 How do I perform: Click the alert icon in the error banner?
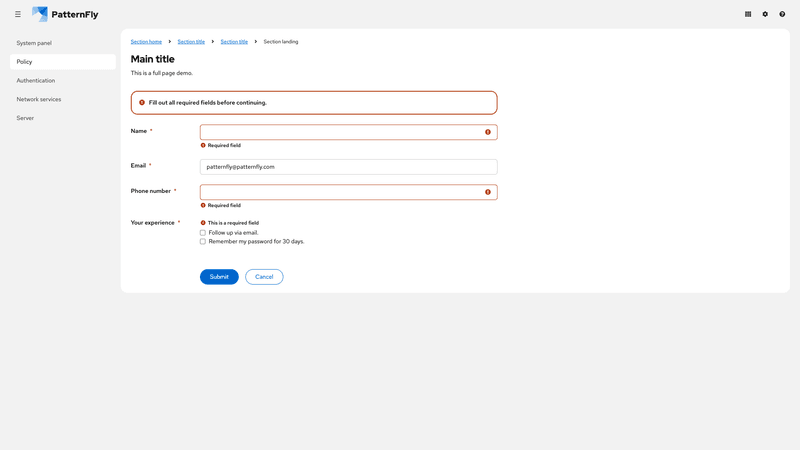142,102
